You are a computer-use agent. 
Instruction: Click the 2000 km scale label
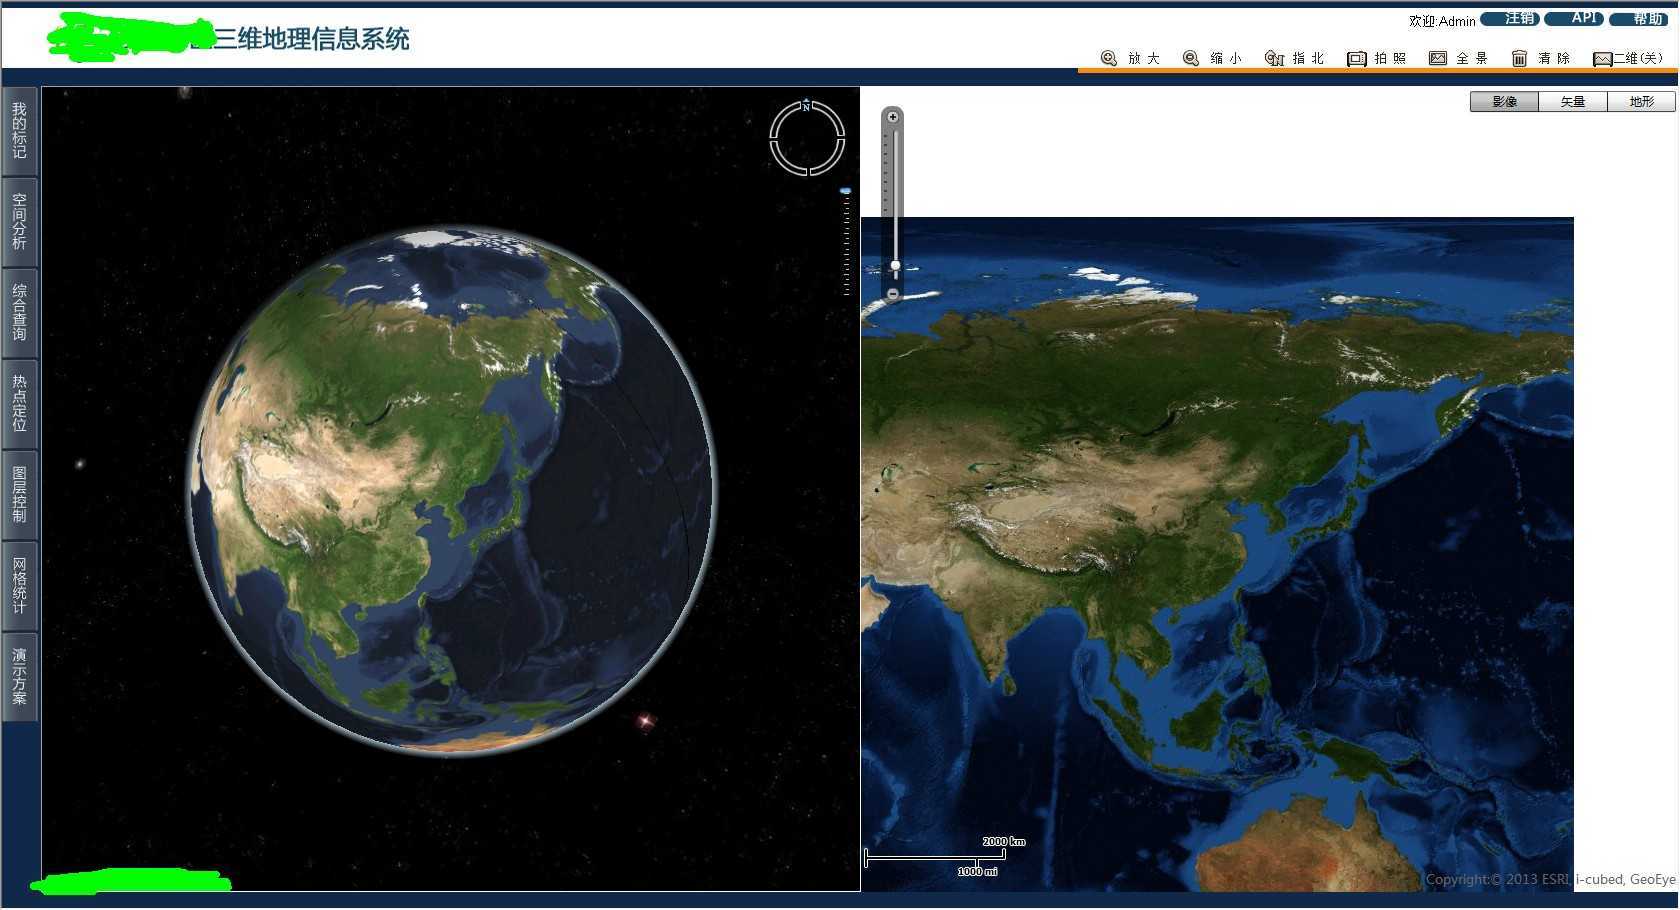1003,841
